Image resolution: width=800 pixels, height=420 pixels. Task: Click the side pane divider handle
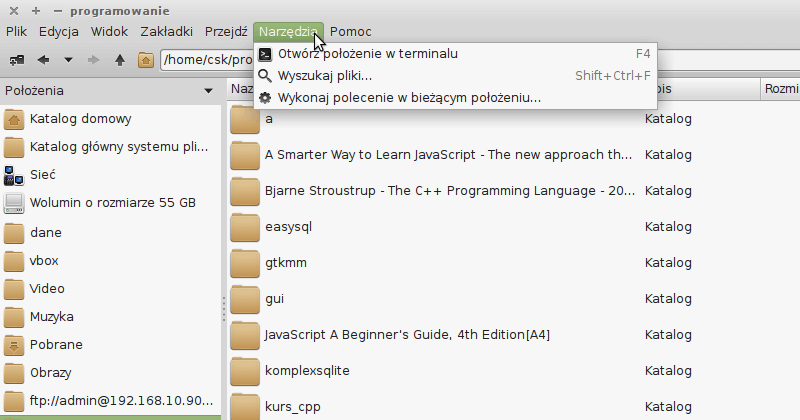223,309
